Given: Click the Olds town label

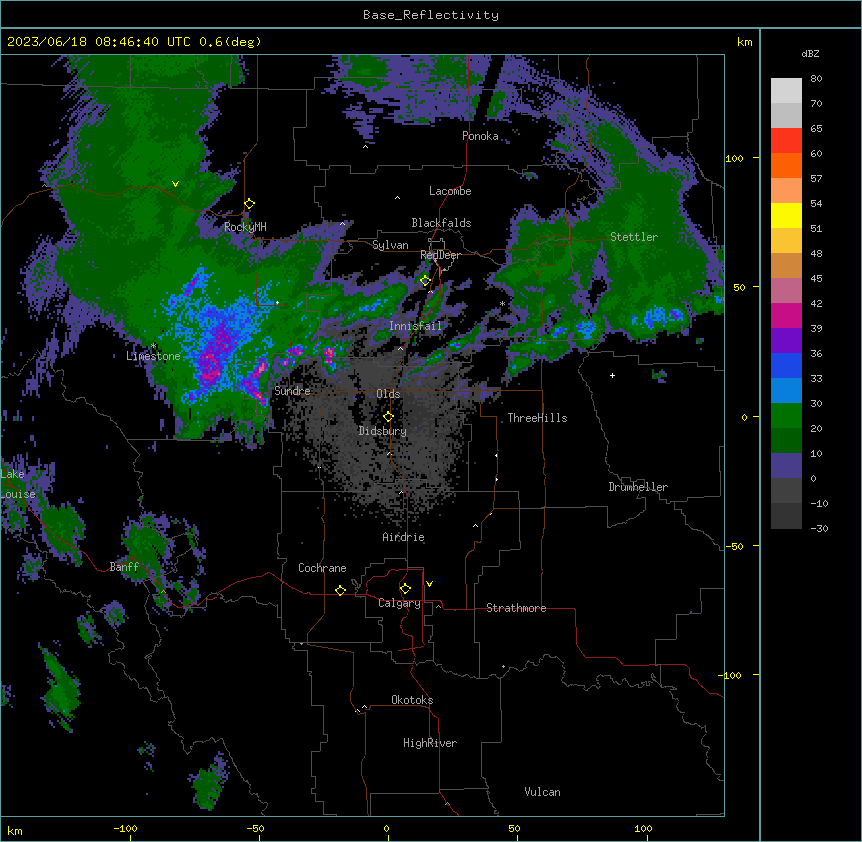Looking at the screenshot, I should click(x=388, y=394).
